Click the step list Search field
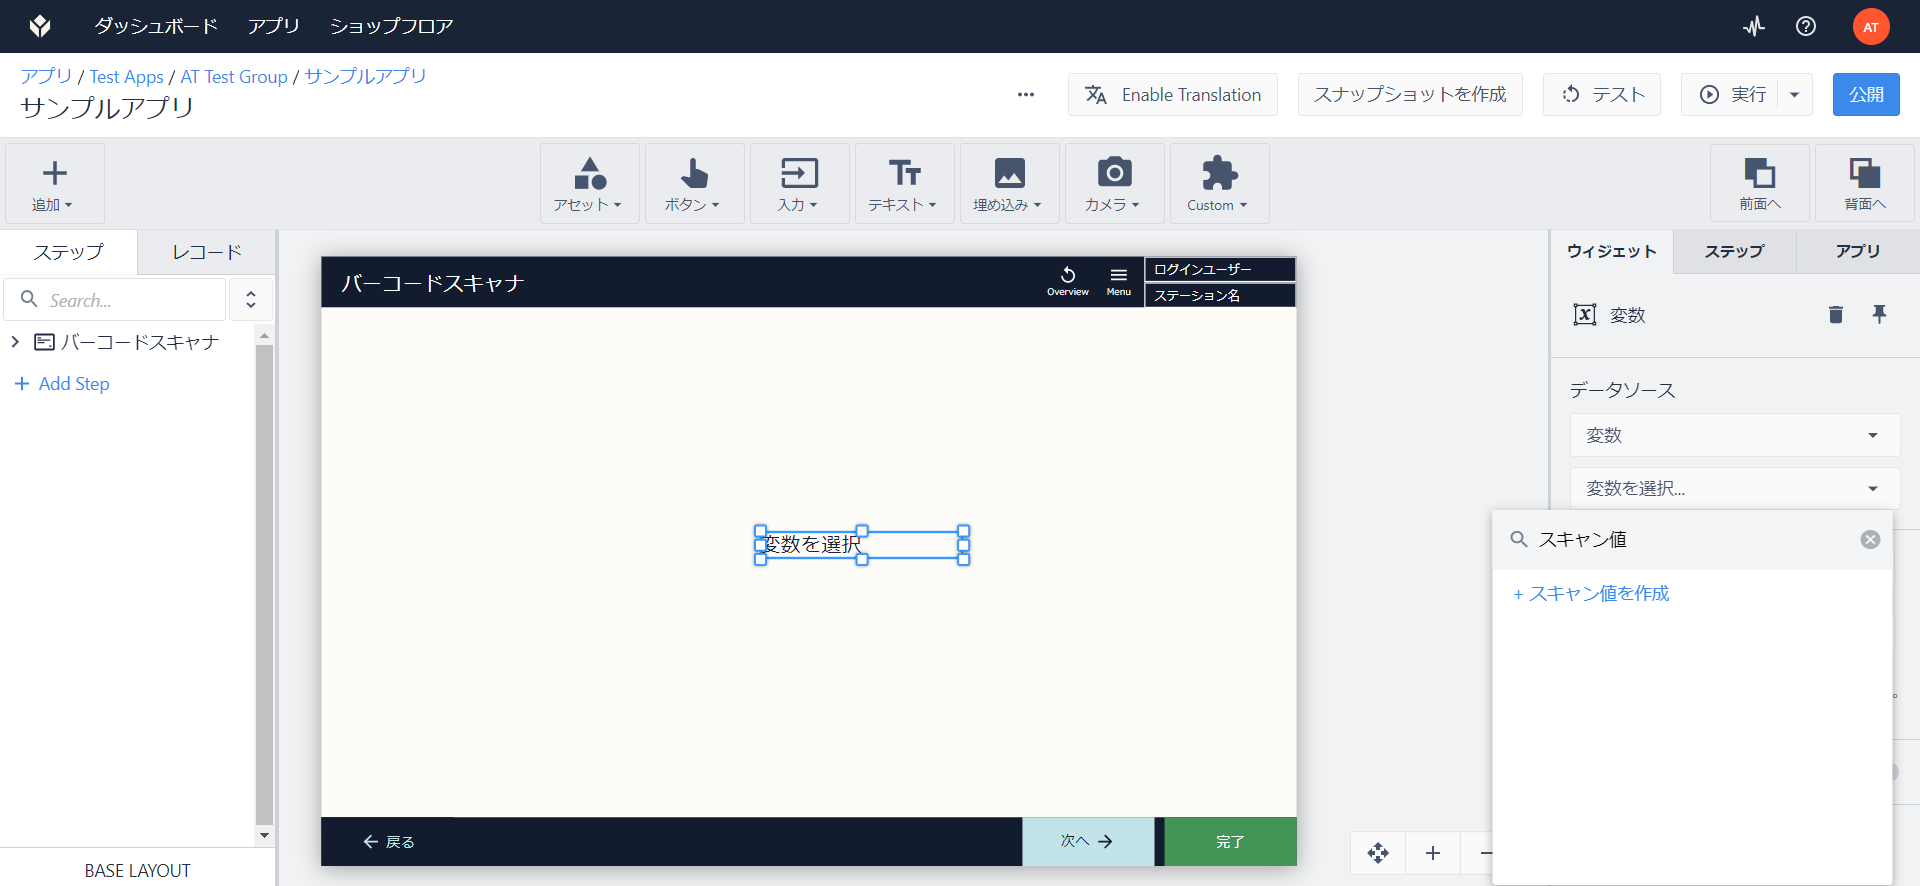Screen dimensions: 1920x886 click(x=115, y=300)
